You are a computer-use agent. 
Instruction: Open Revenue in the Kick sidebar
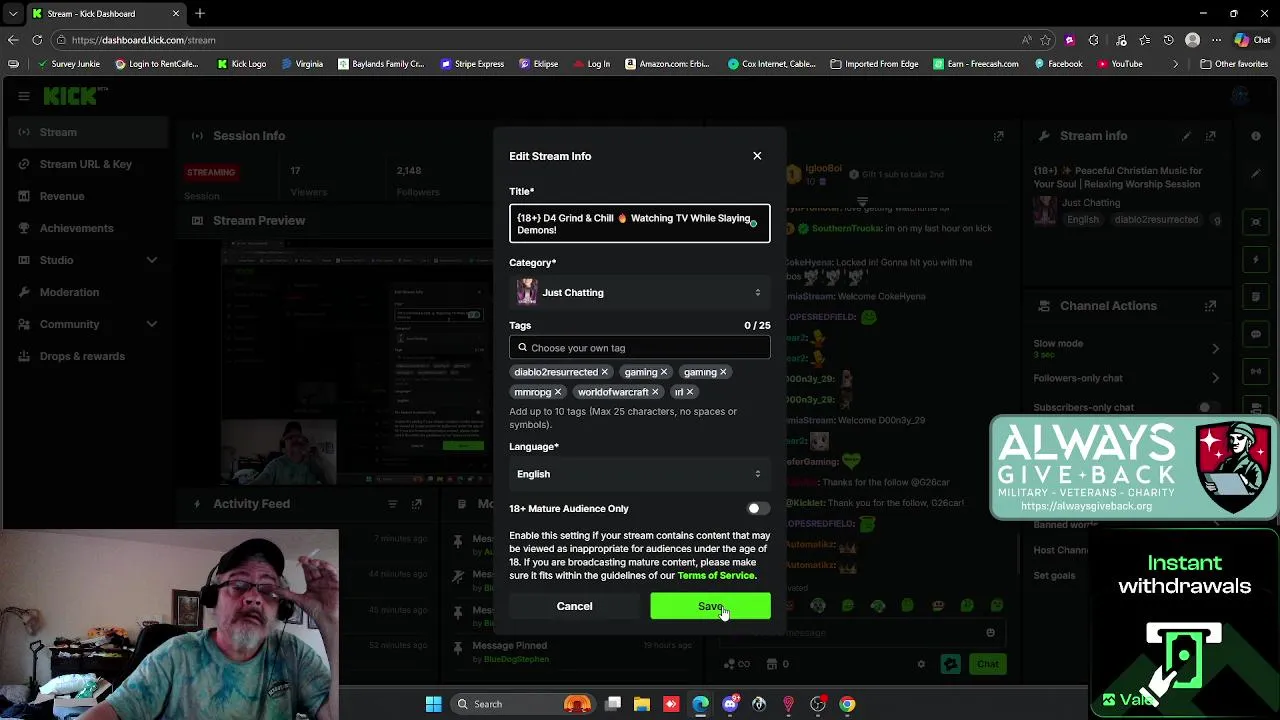tap(88, 196)
